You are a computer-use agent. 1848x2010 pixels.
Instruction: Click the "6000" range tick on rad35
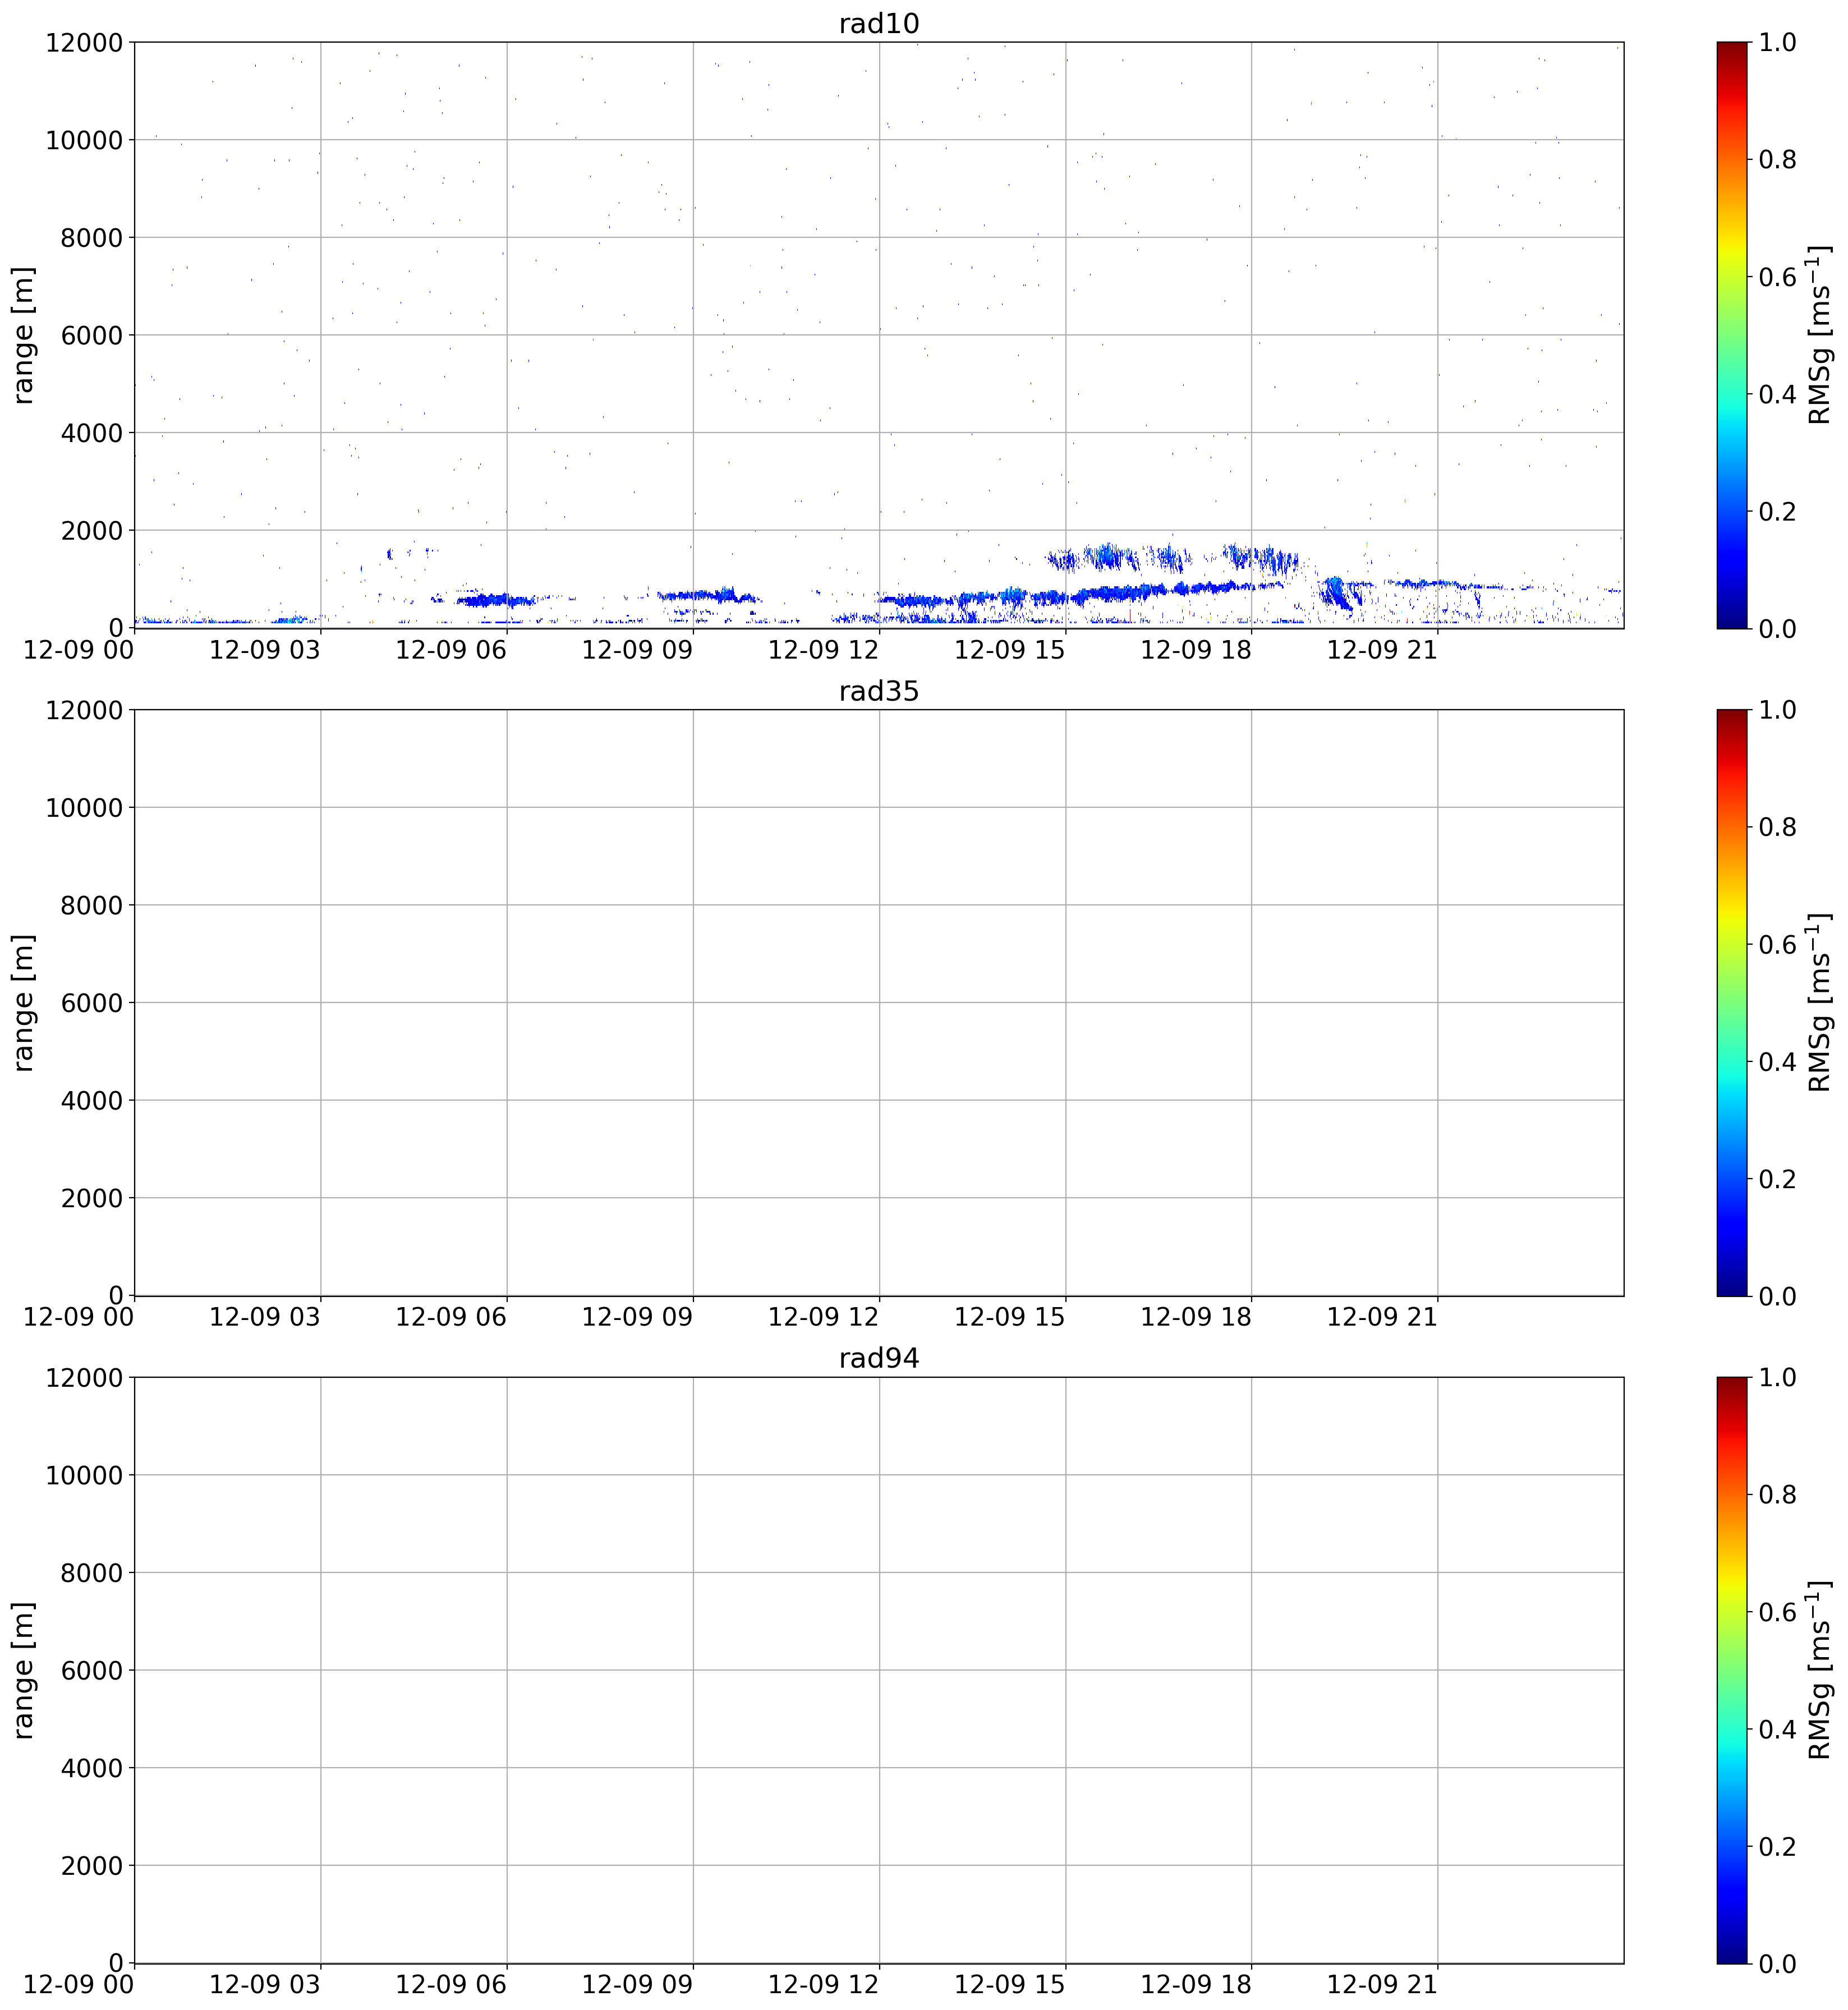91,1002
